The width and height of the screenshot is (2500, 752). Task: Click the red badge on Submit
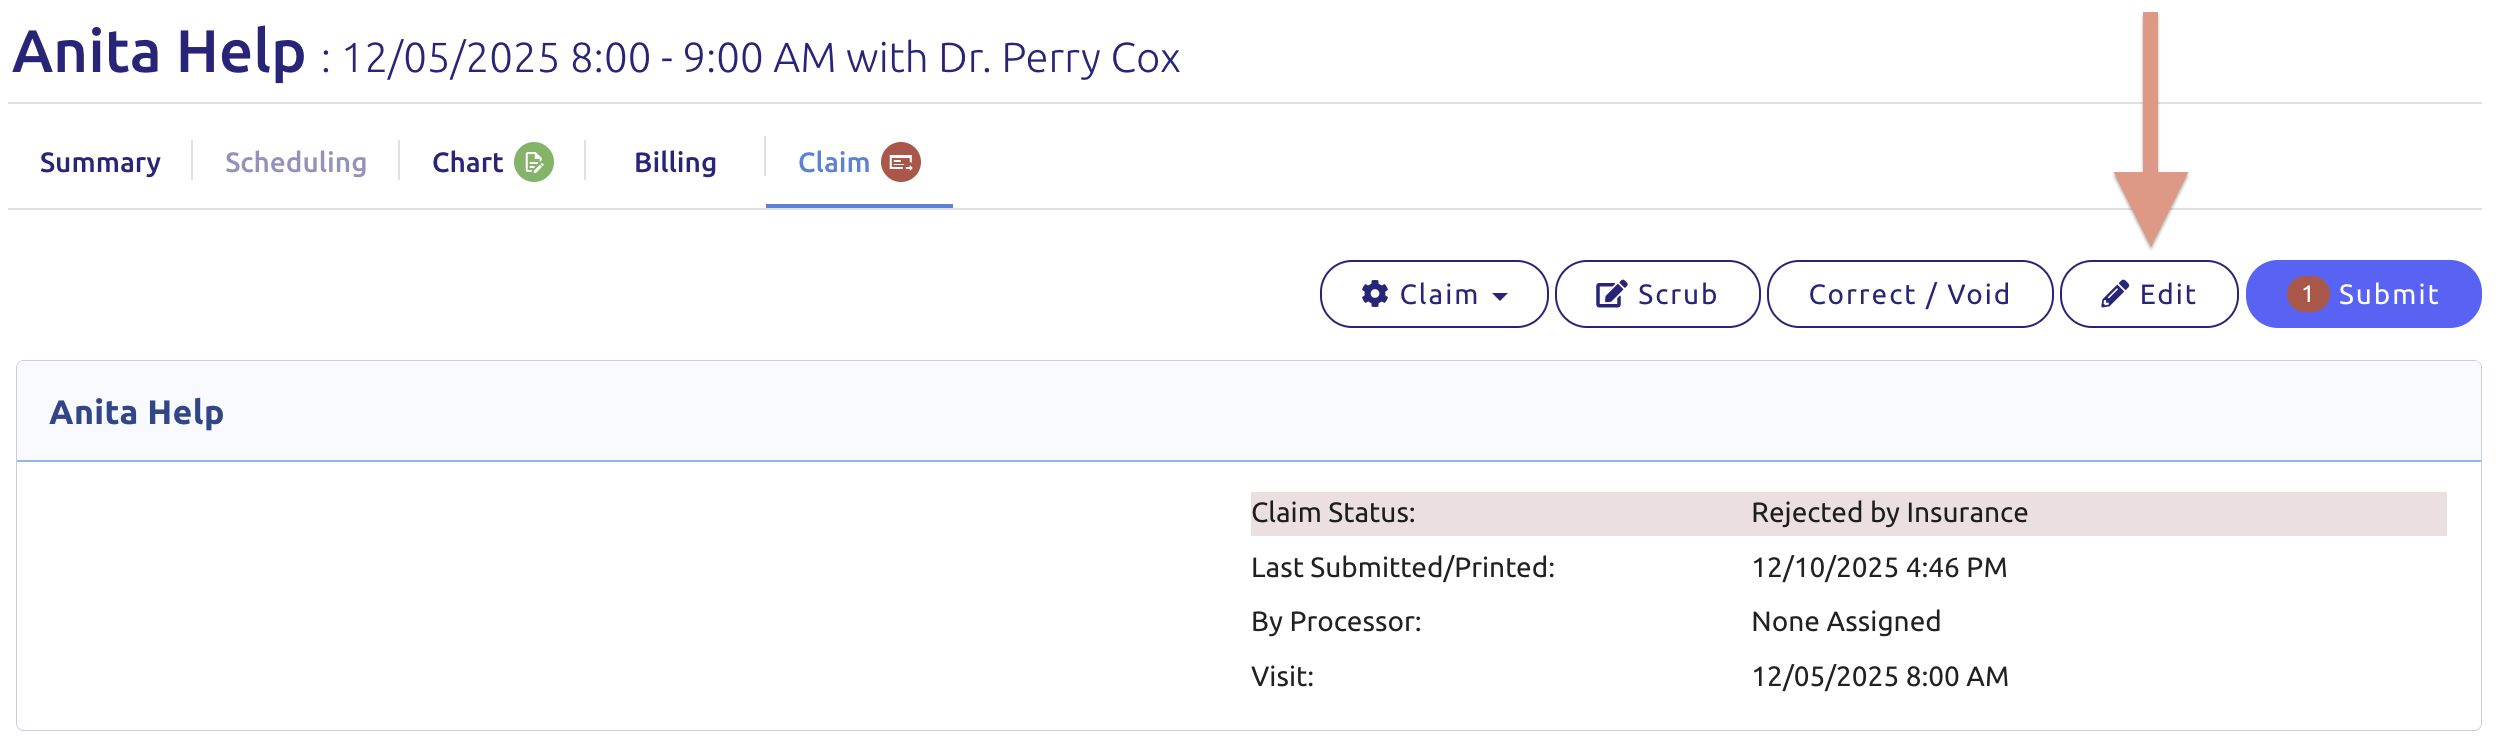coord(2307,294)
